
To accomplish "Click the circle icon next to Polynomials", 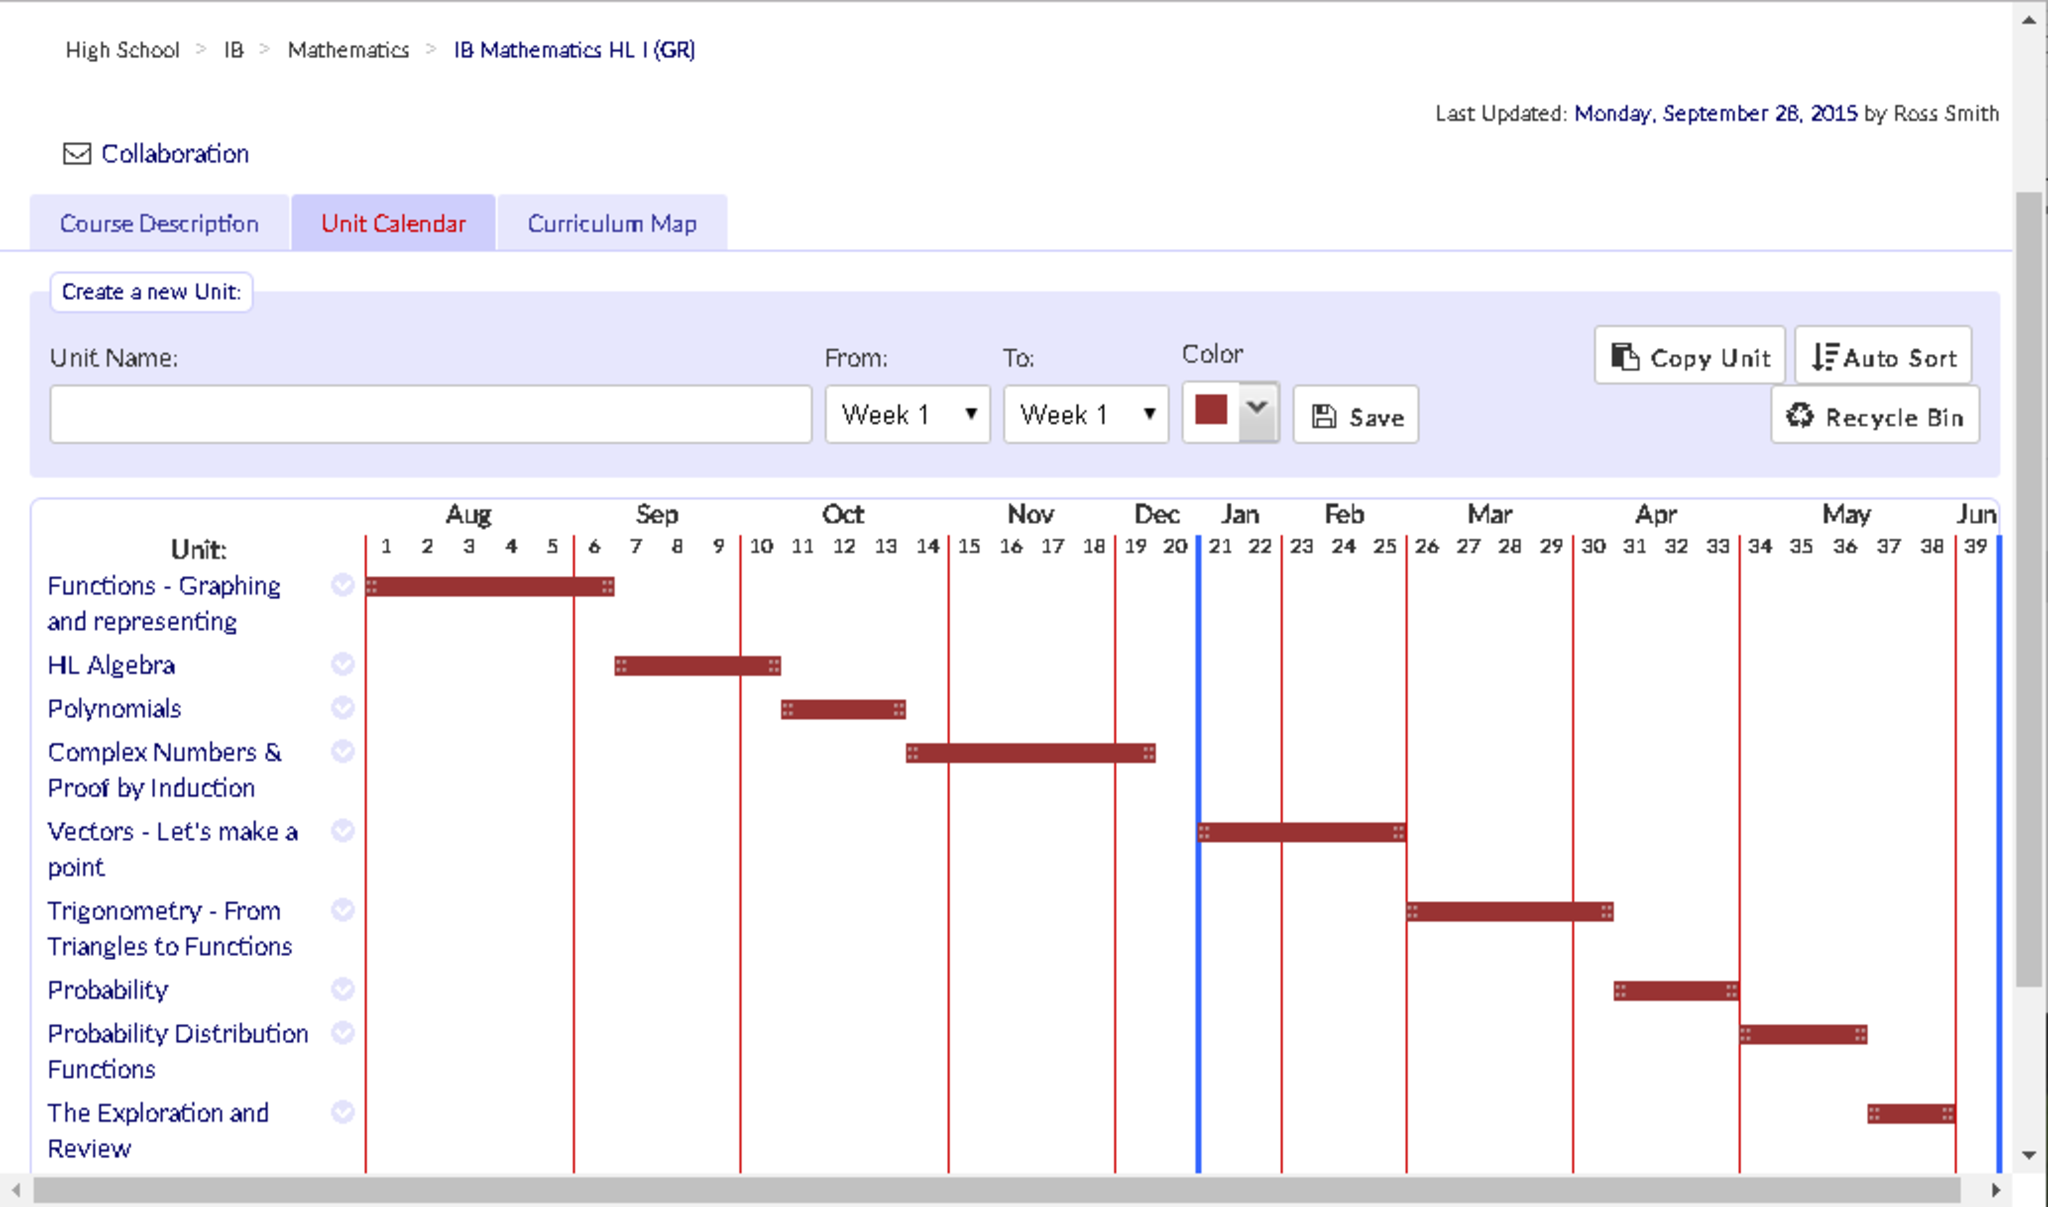I will pyautogui.click(x=343, y=708).
